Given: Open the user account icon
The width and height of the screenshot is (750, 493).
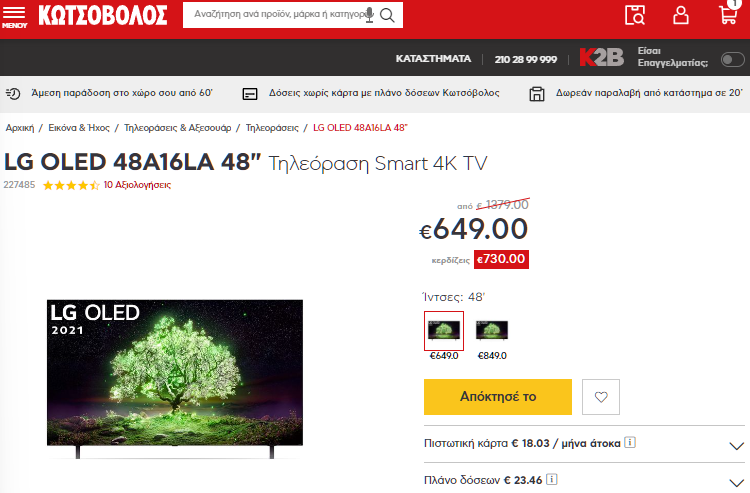Looking at the screenshot, I should pos(681,15).
